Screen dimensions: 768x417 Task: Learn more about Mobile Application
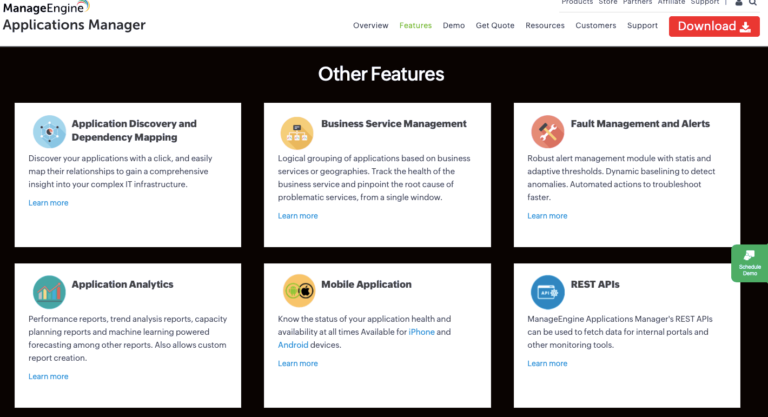[x=298, y=364]
